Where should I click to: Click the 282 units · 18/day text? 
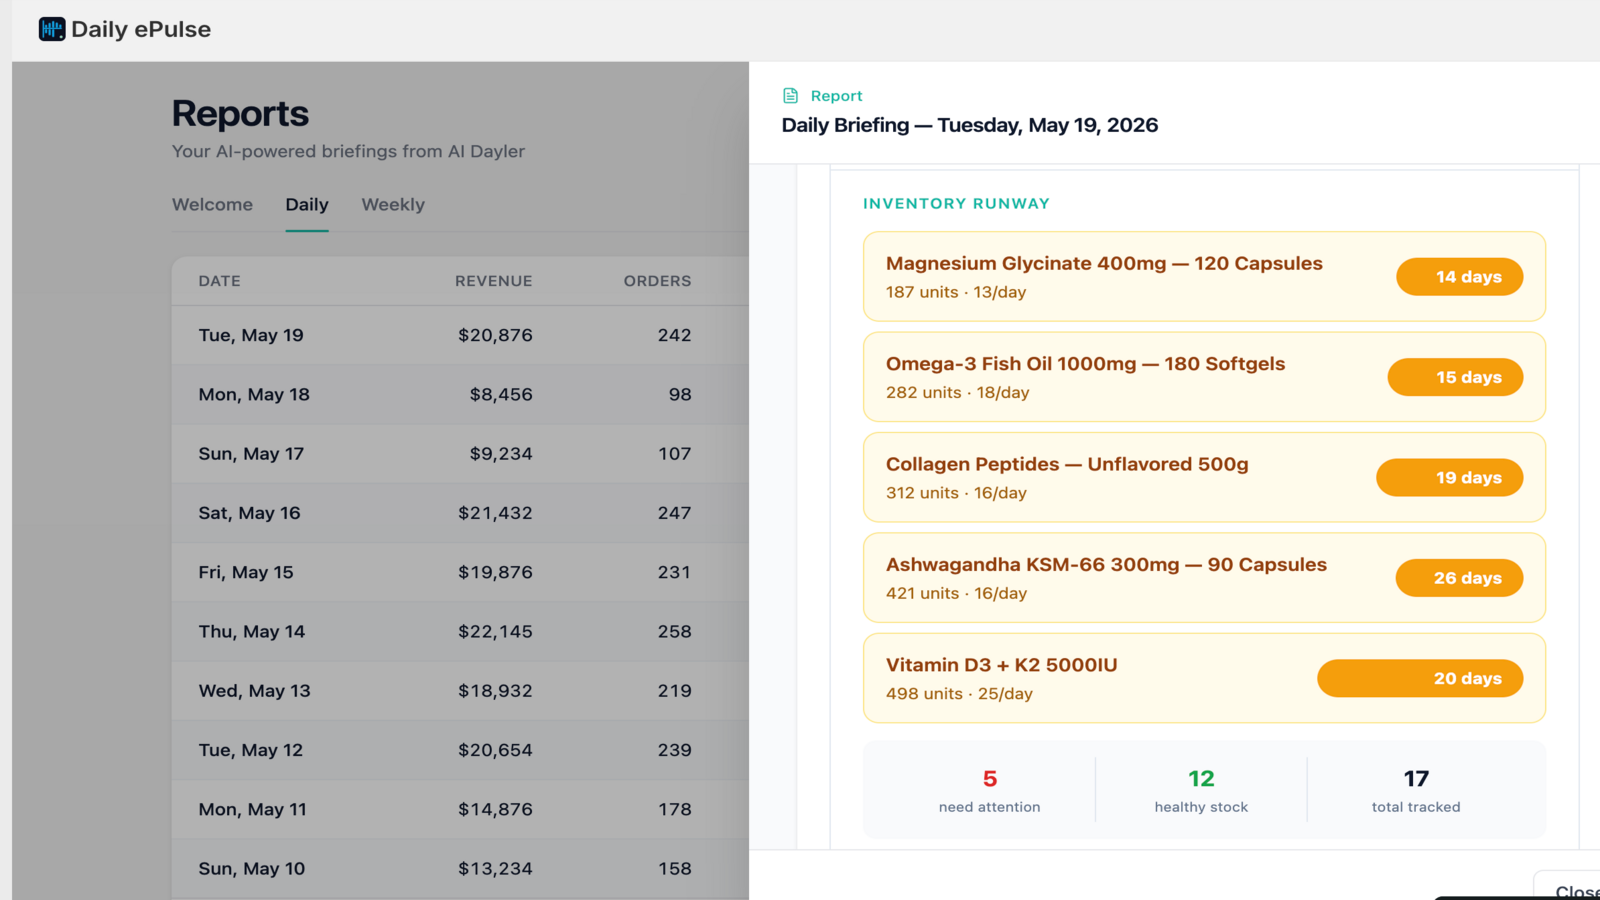[x=958, y=393]
